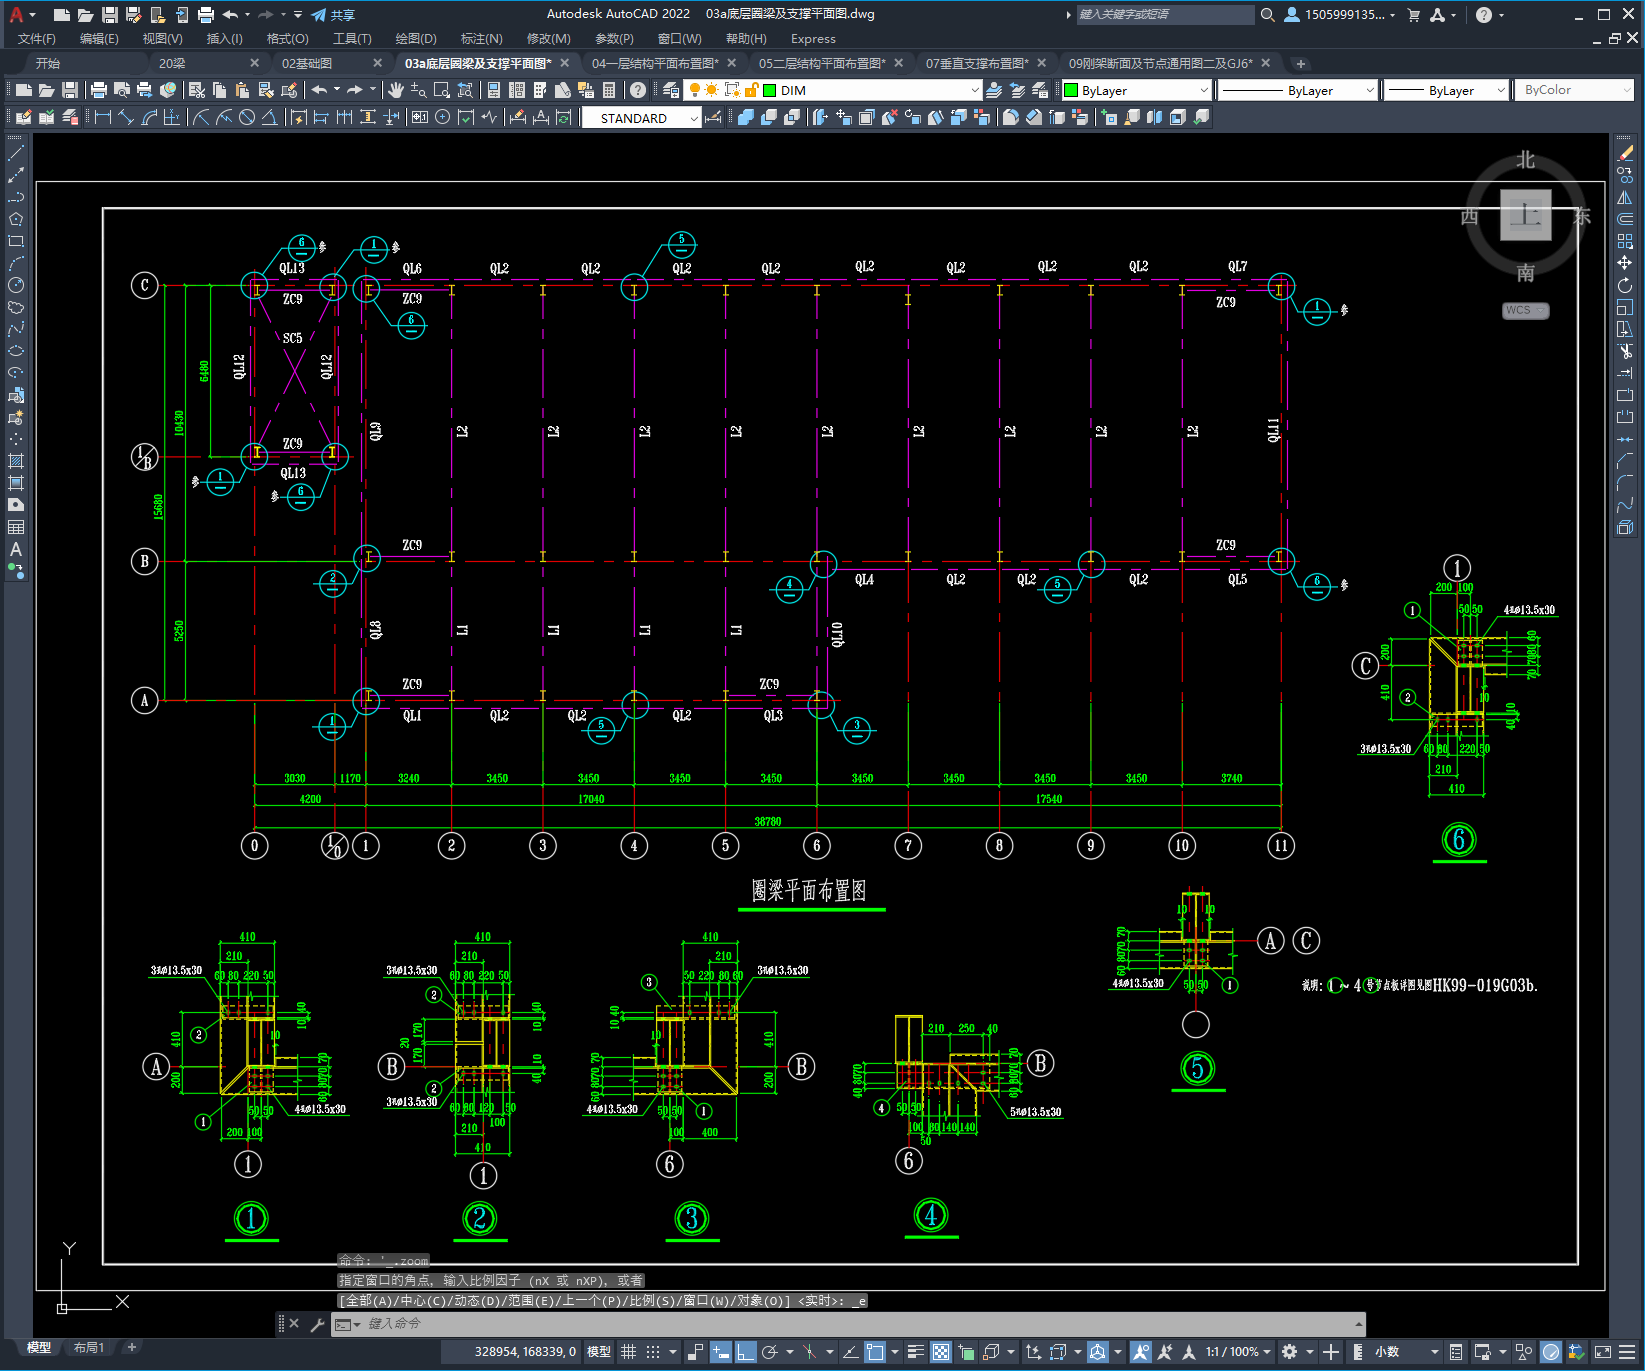Select the Diameter dimension tool
Screen dimensions: 1645x1371
pyautogui.click(x=247, y=117)
